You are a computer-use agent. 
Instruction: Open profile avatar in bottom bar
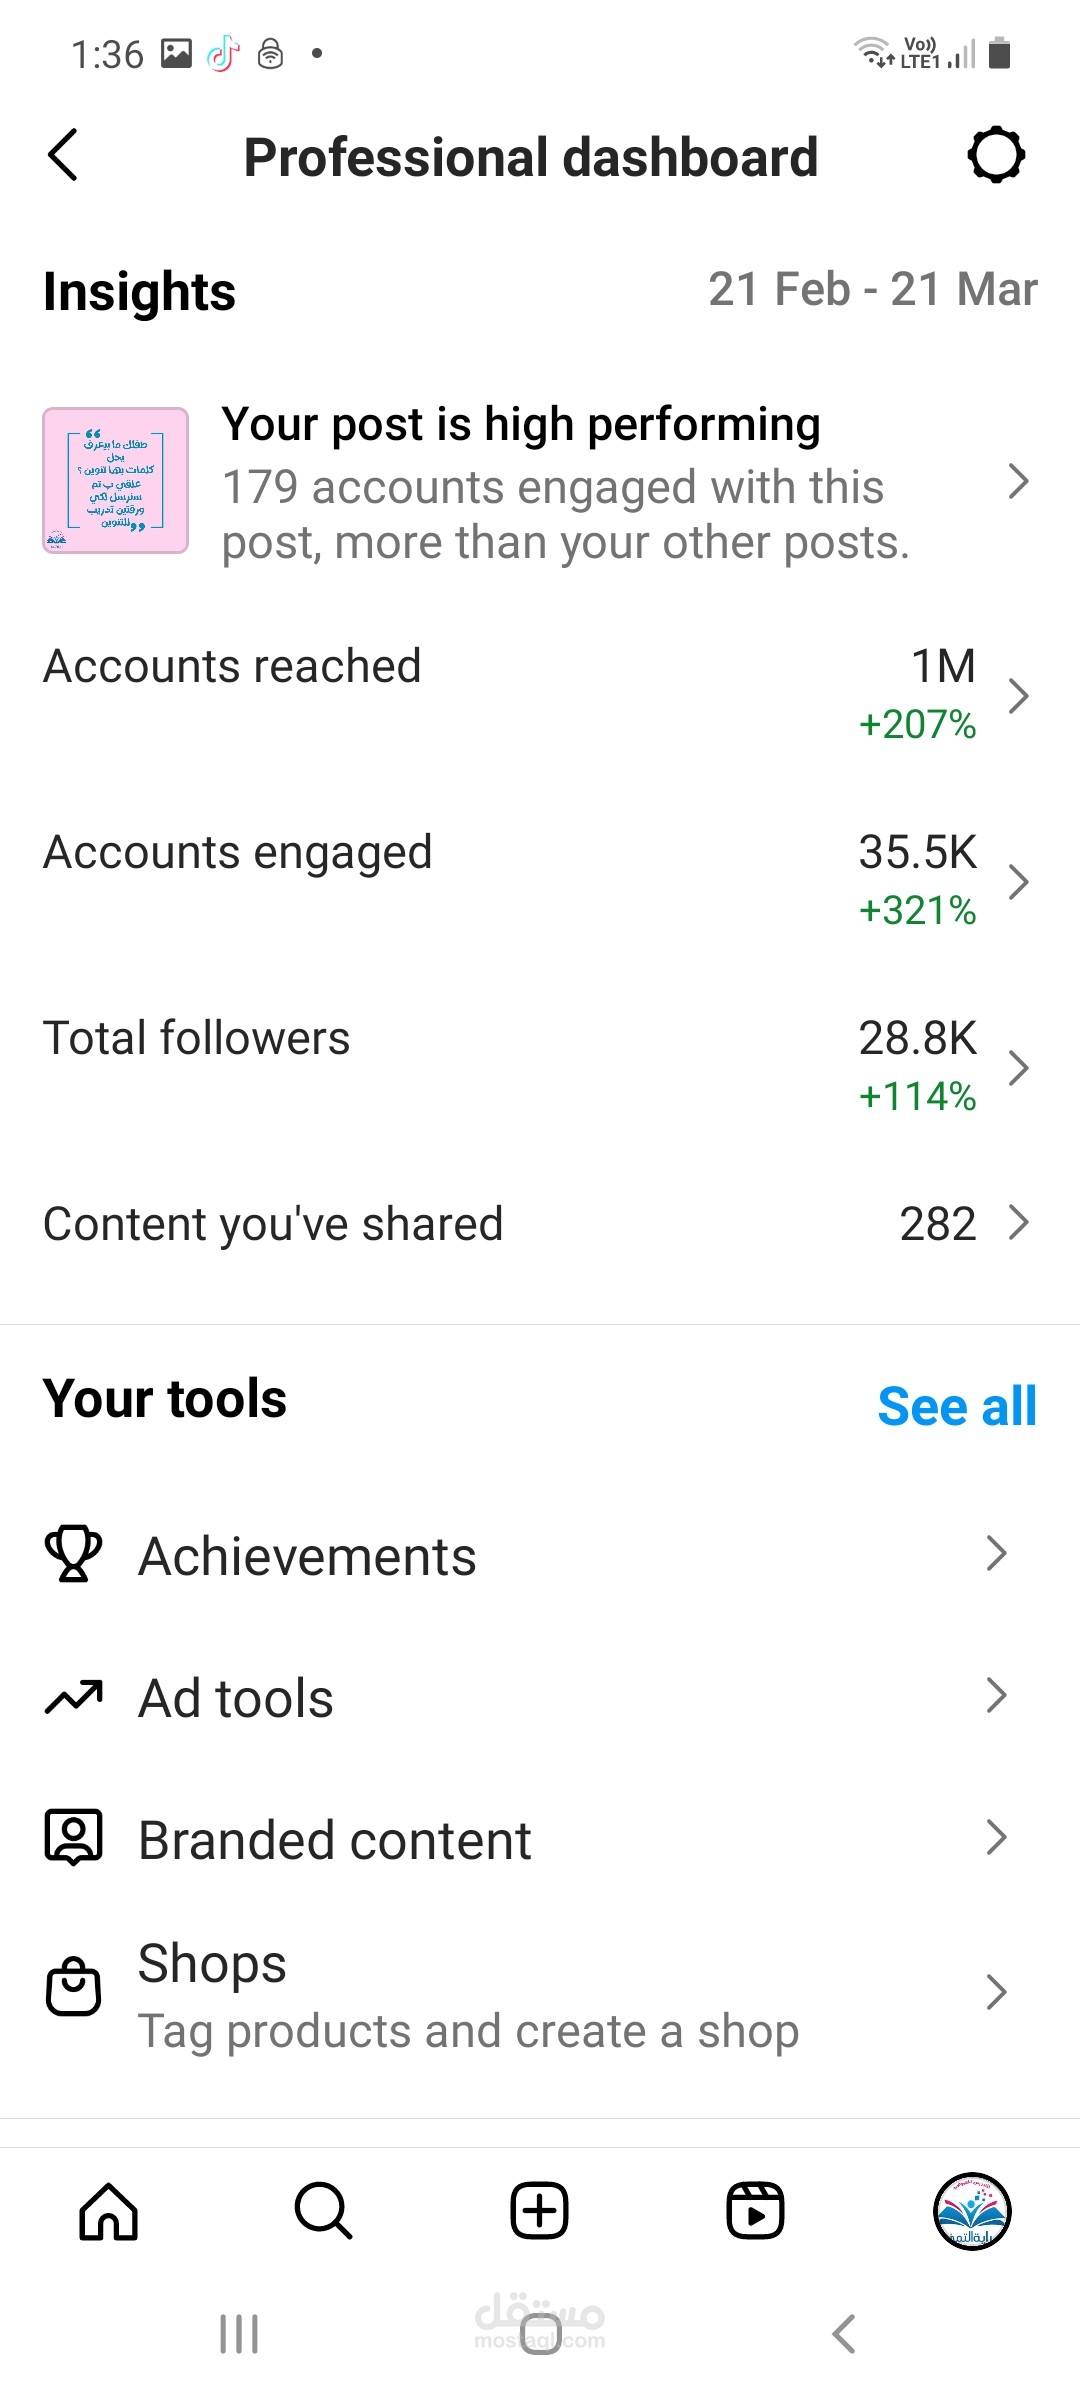click(x=971, y=2210)
